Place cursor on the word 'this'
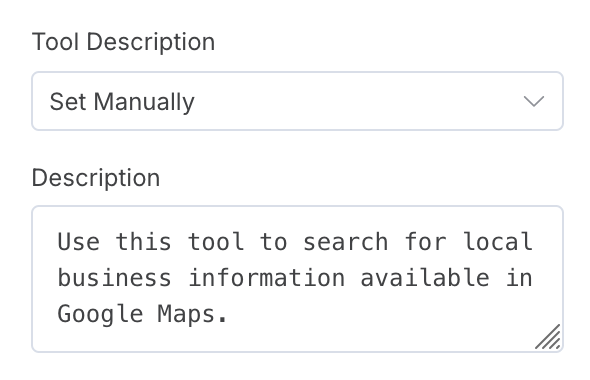 tap(143, 242)
